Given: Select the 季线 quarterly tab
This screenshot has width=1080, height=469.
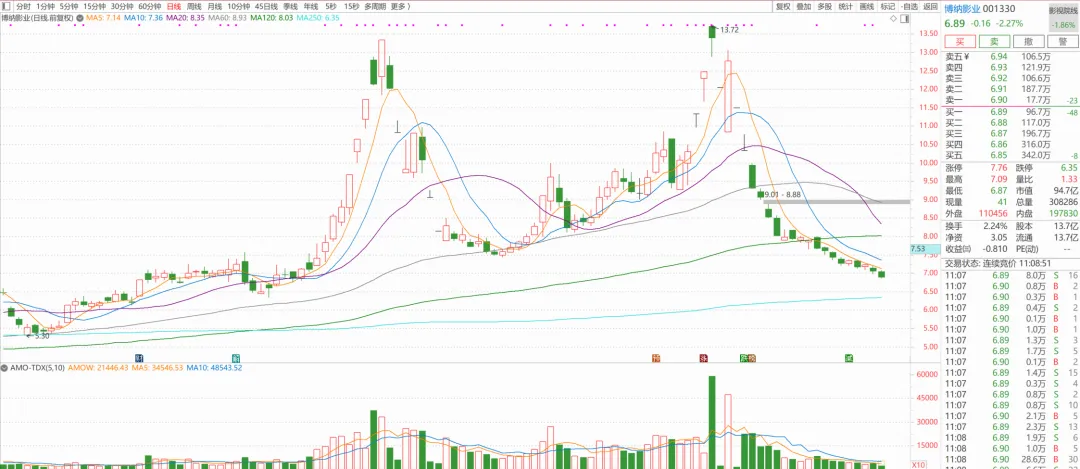Looking at the screenshot, I should coord(290,6).
